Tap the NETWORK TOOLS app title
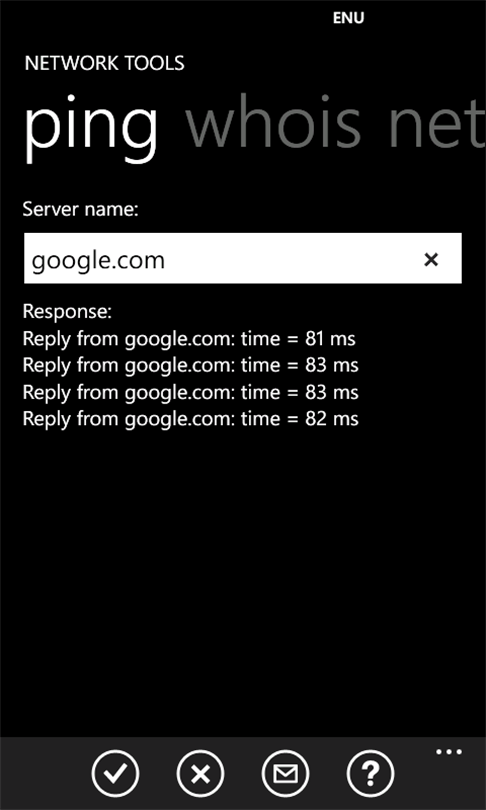 (x=104, y=64)
